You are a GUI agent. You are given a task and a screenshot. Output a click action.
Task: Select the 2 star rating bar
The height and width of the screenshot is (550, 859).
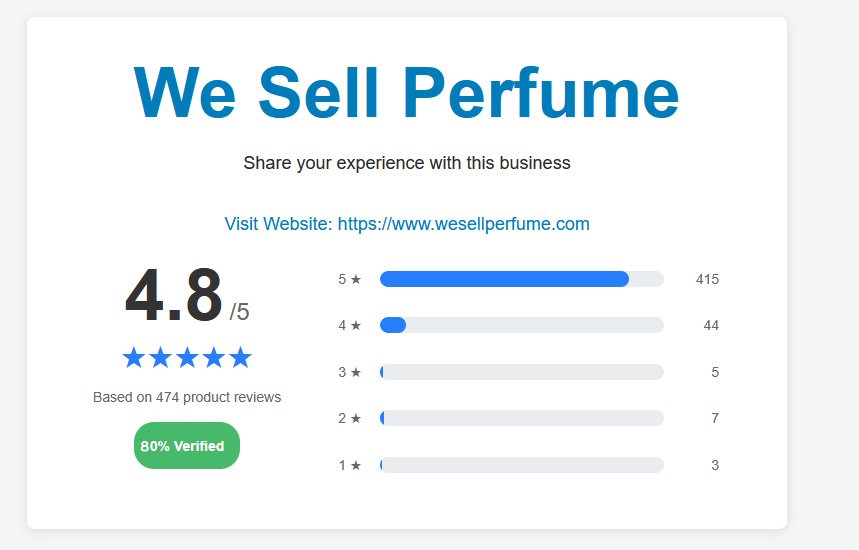coord(521,418)
